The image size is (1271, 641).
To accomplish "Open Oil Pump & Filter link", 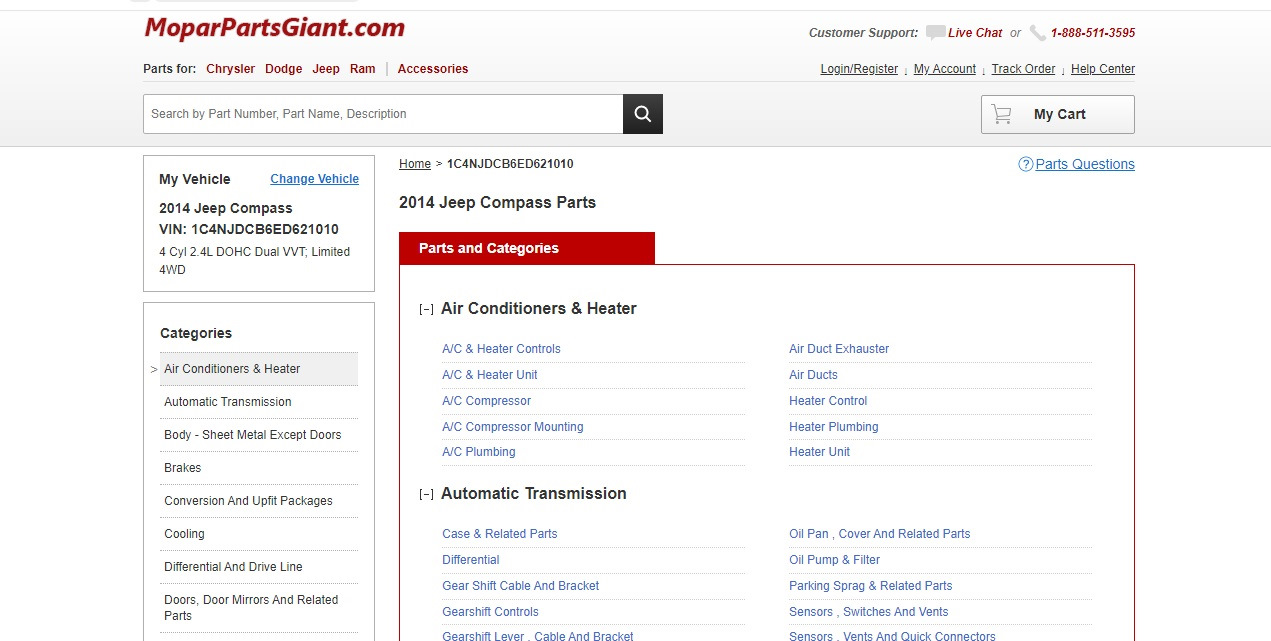I will click(834, 560).
